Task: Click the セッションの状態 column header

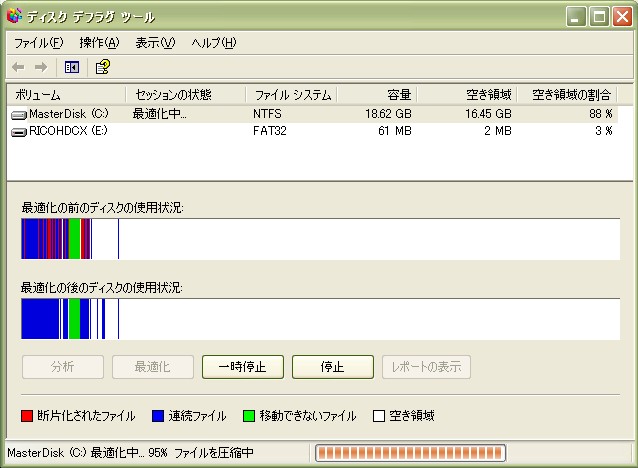Action: (186, 95)
